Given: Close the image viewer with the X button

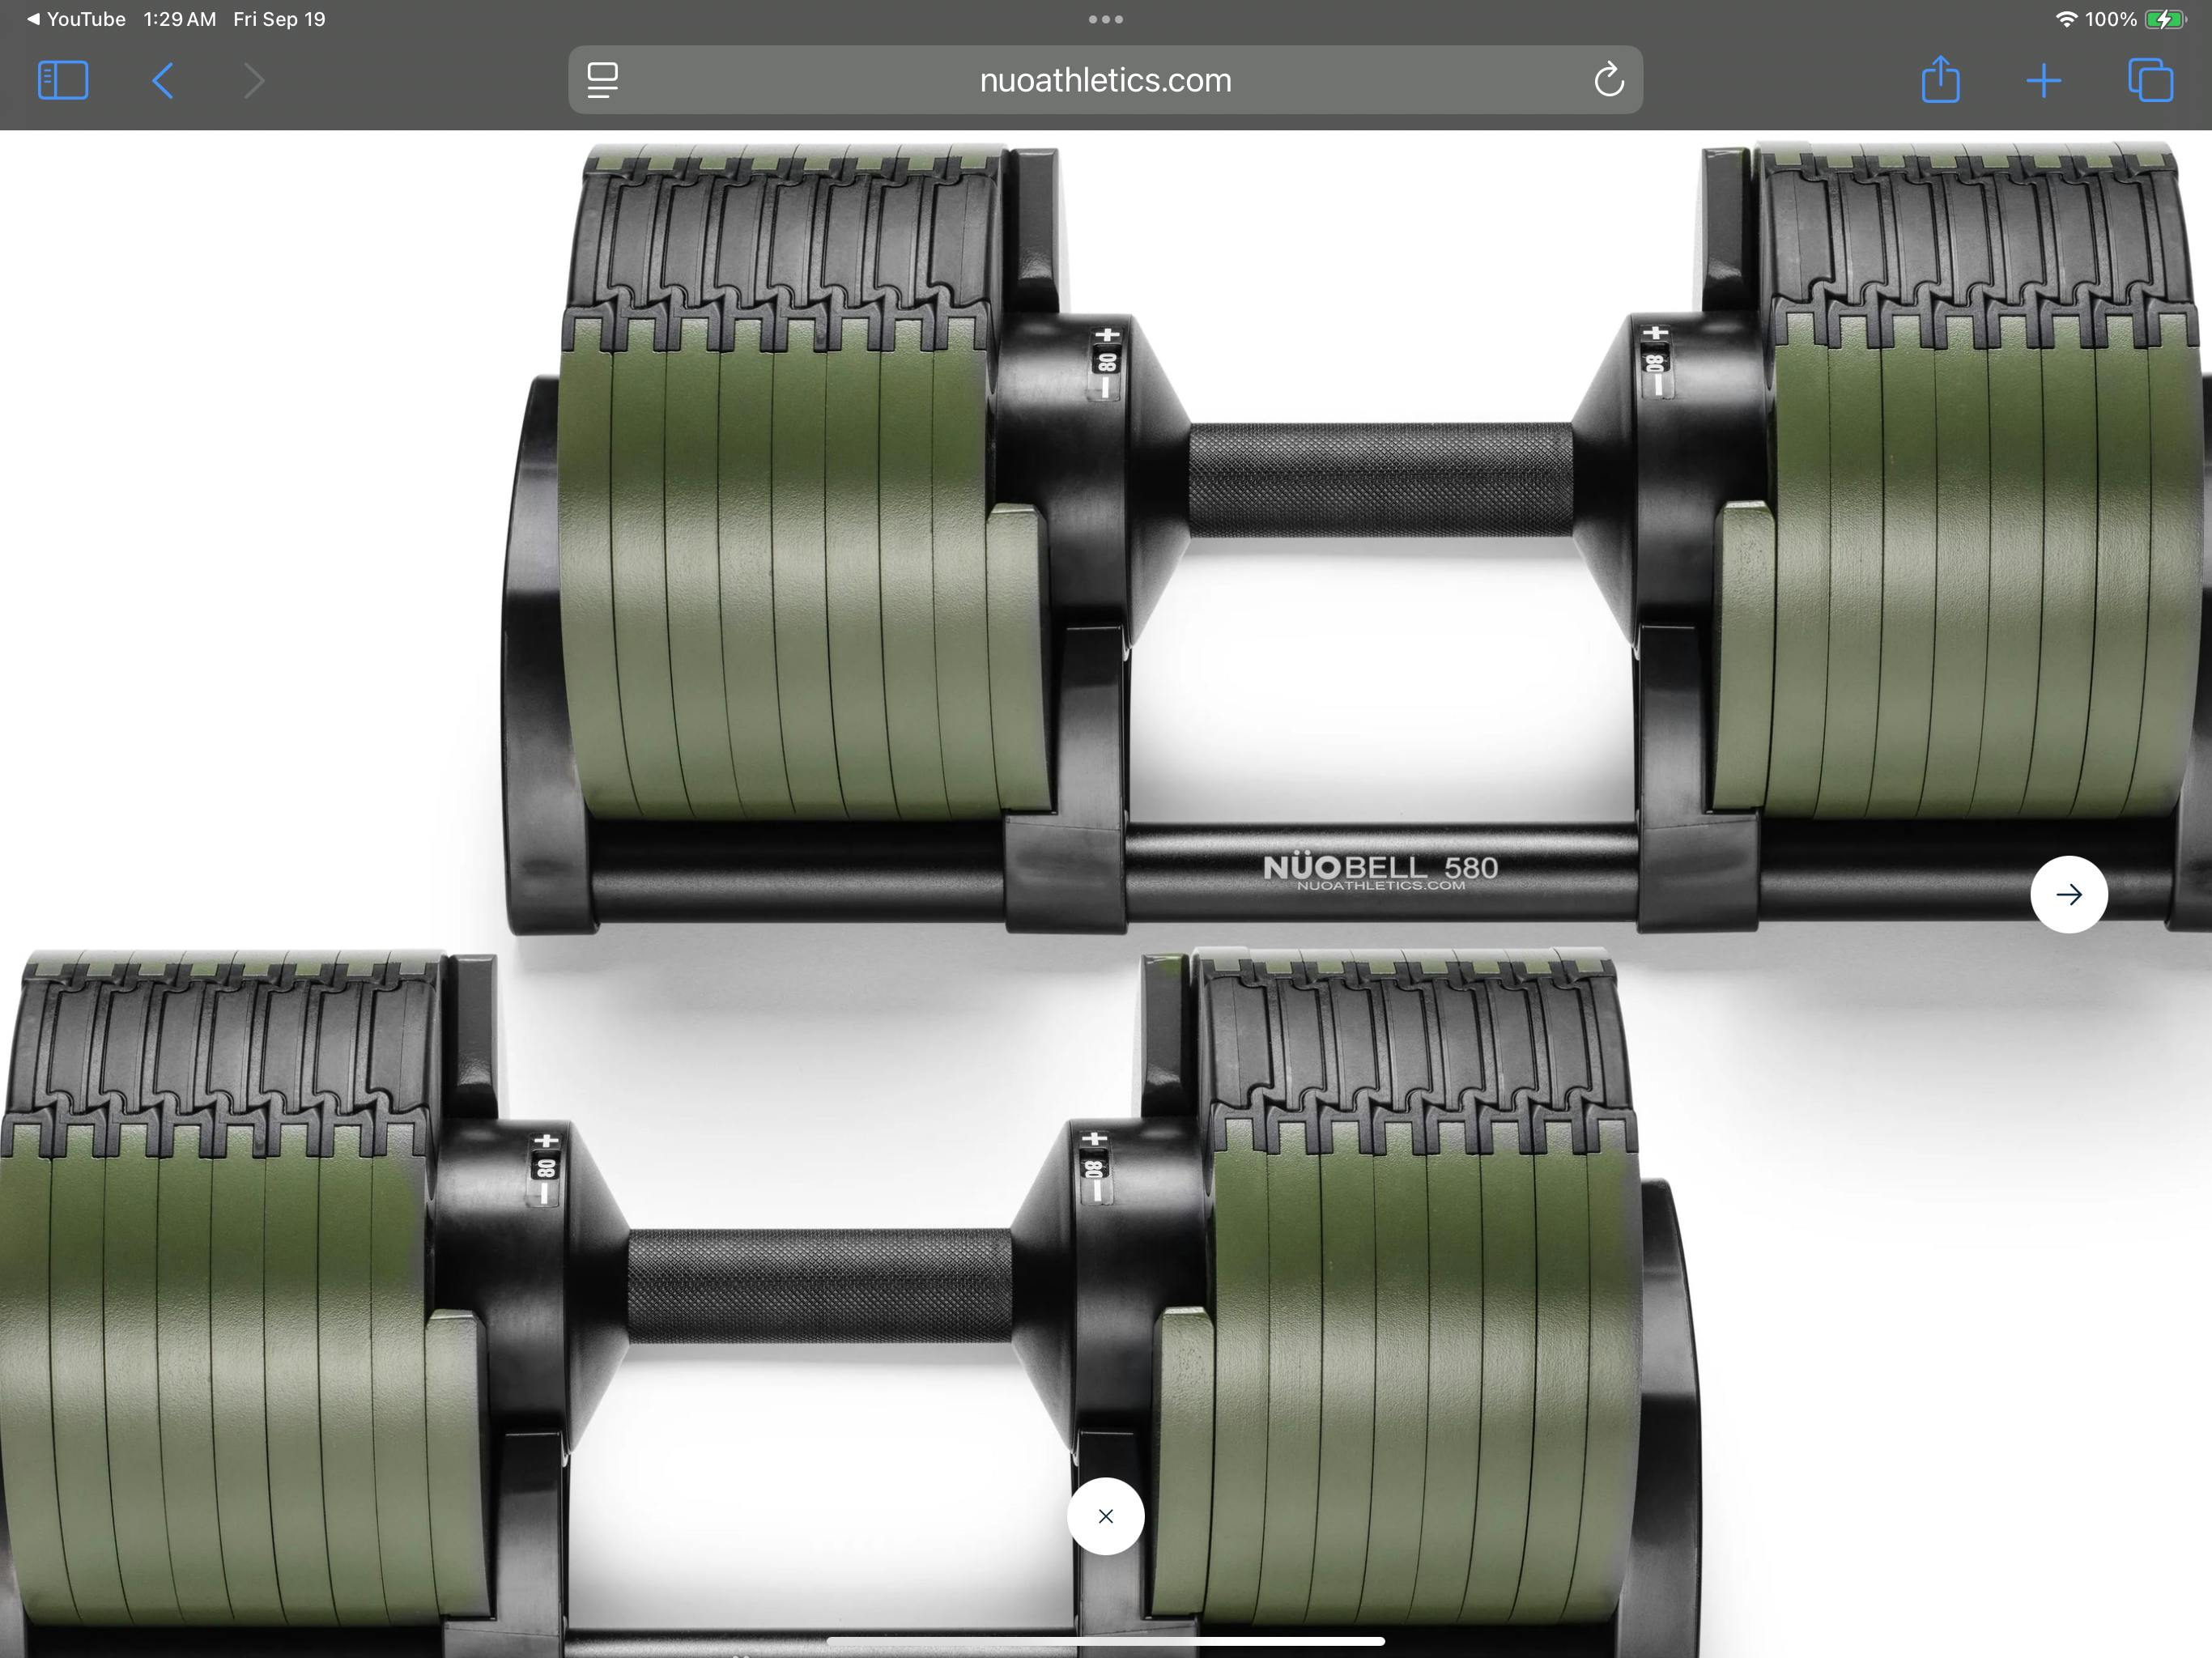Looking at the screenshot, I should pyautogui.click(x=1105, y=1516).
